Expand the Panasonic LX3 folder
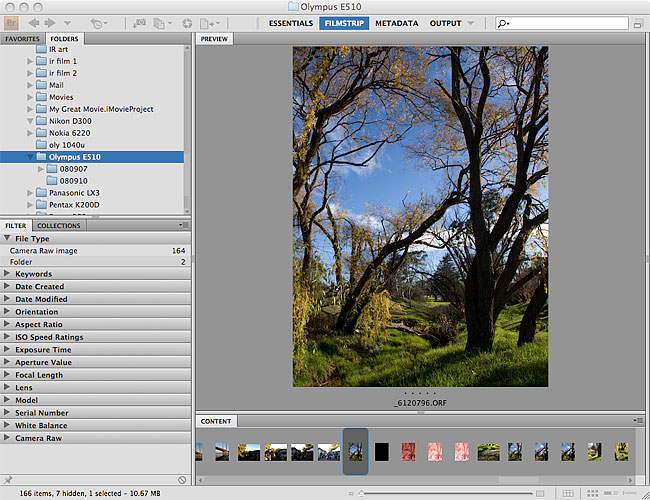Viewport: 650px width, 500px height. point(30,193)
